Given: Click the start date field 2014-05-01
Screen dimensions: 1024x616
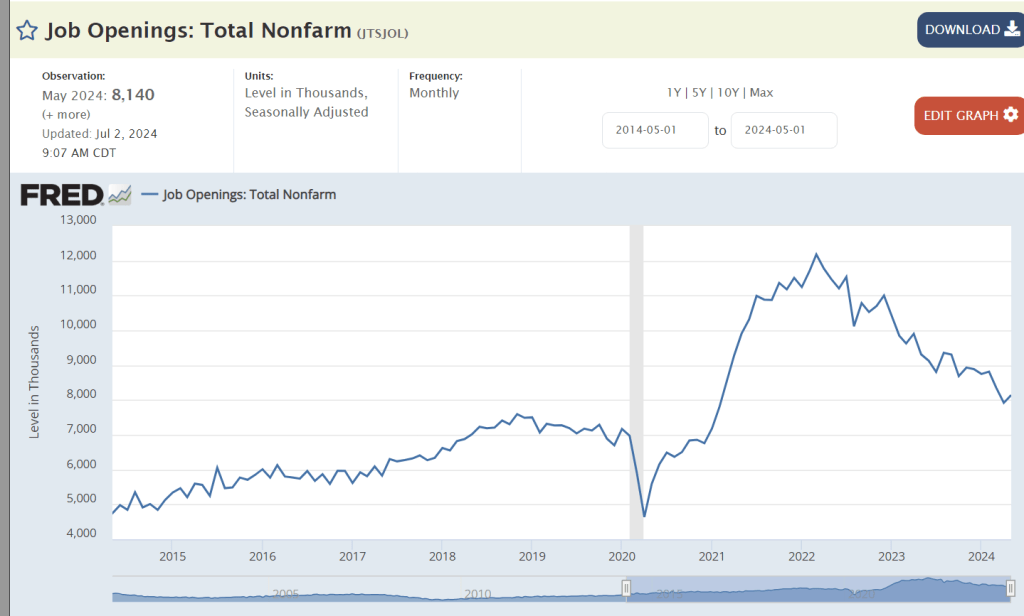Looking at the screenshot, I should tap(655, 130).
